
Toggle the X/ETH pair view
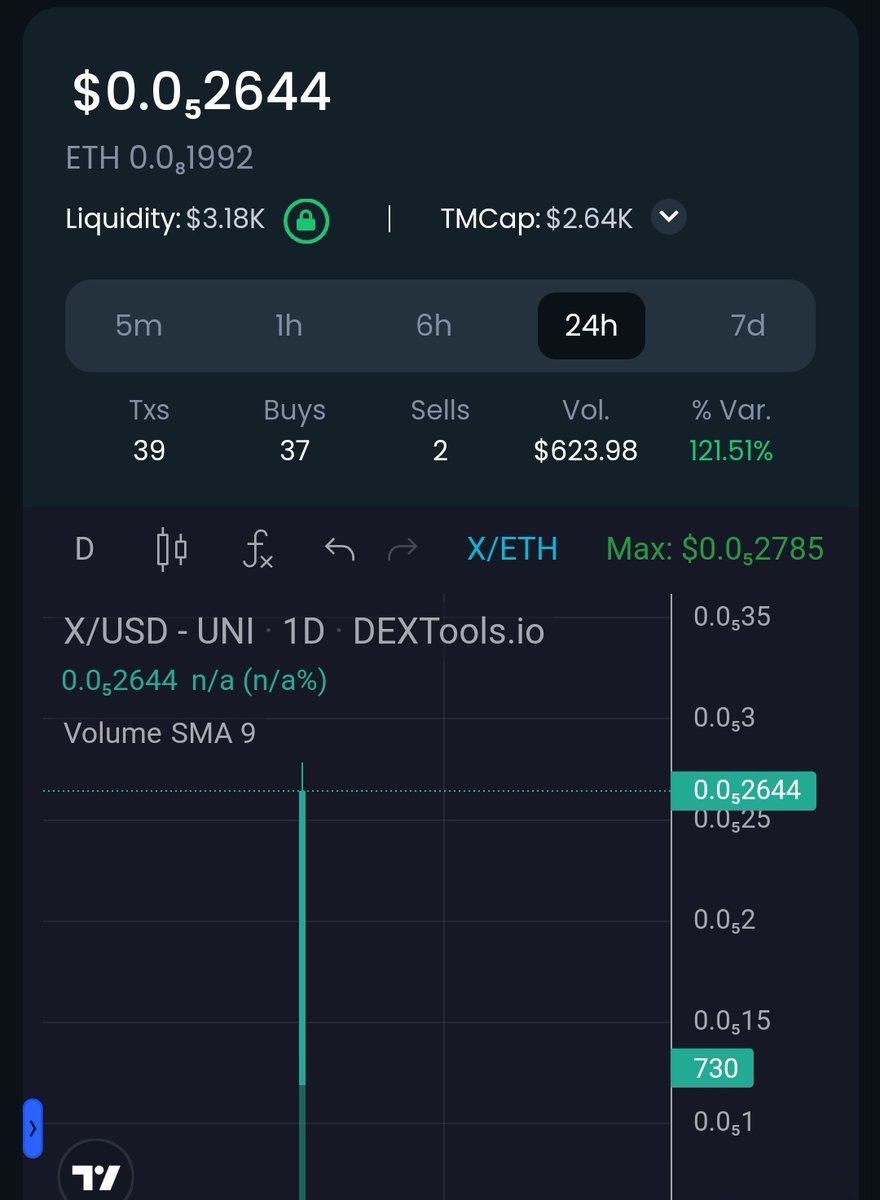[512, 549]
